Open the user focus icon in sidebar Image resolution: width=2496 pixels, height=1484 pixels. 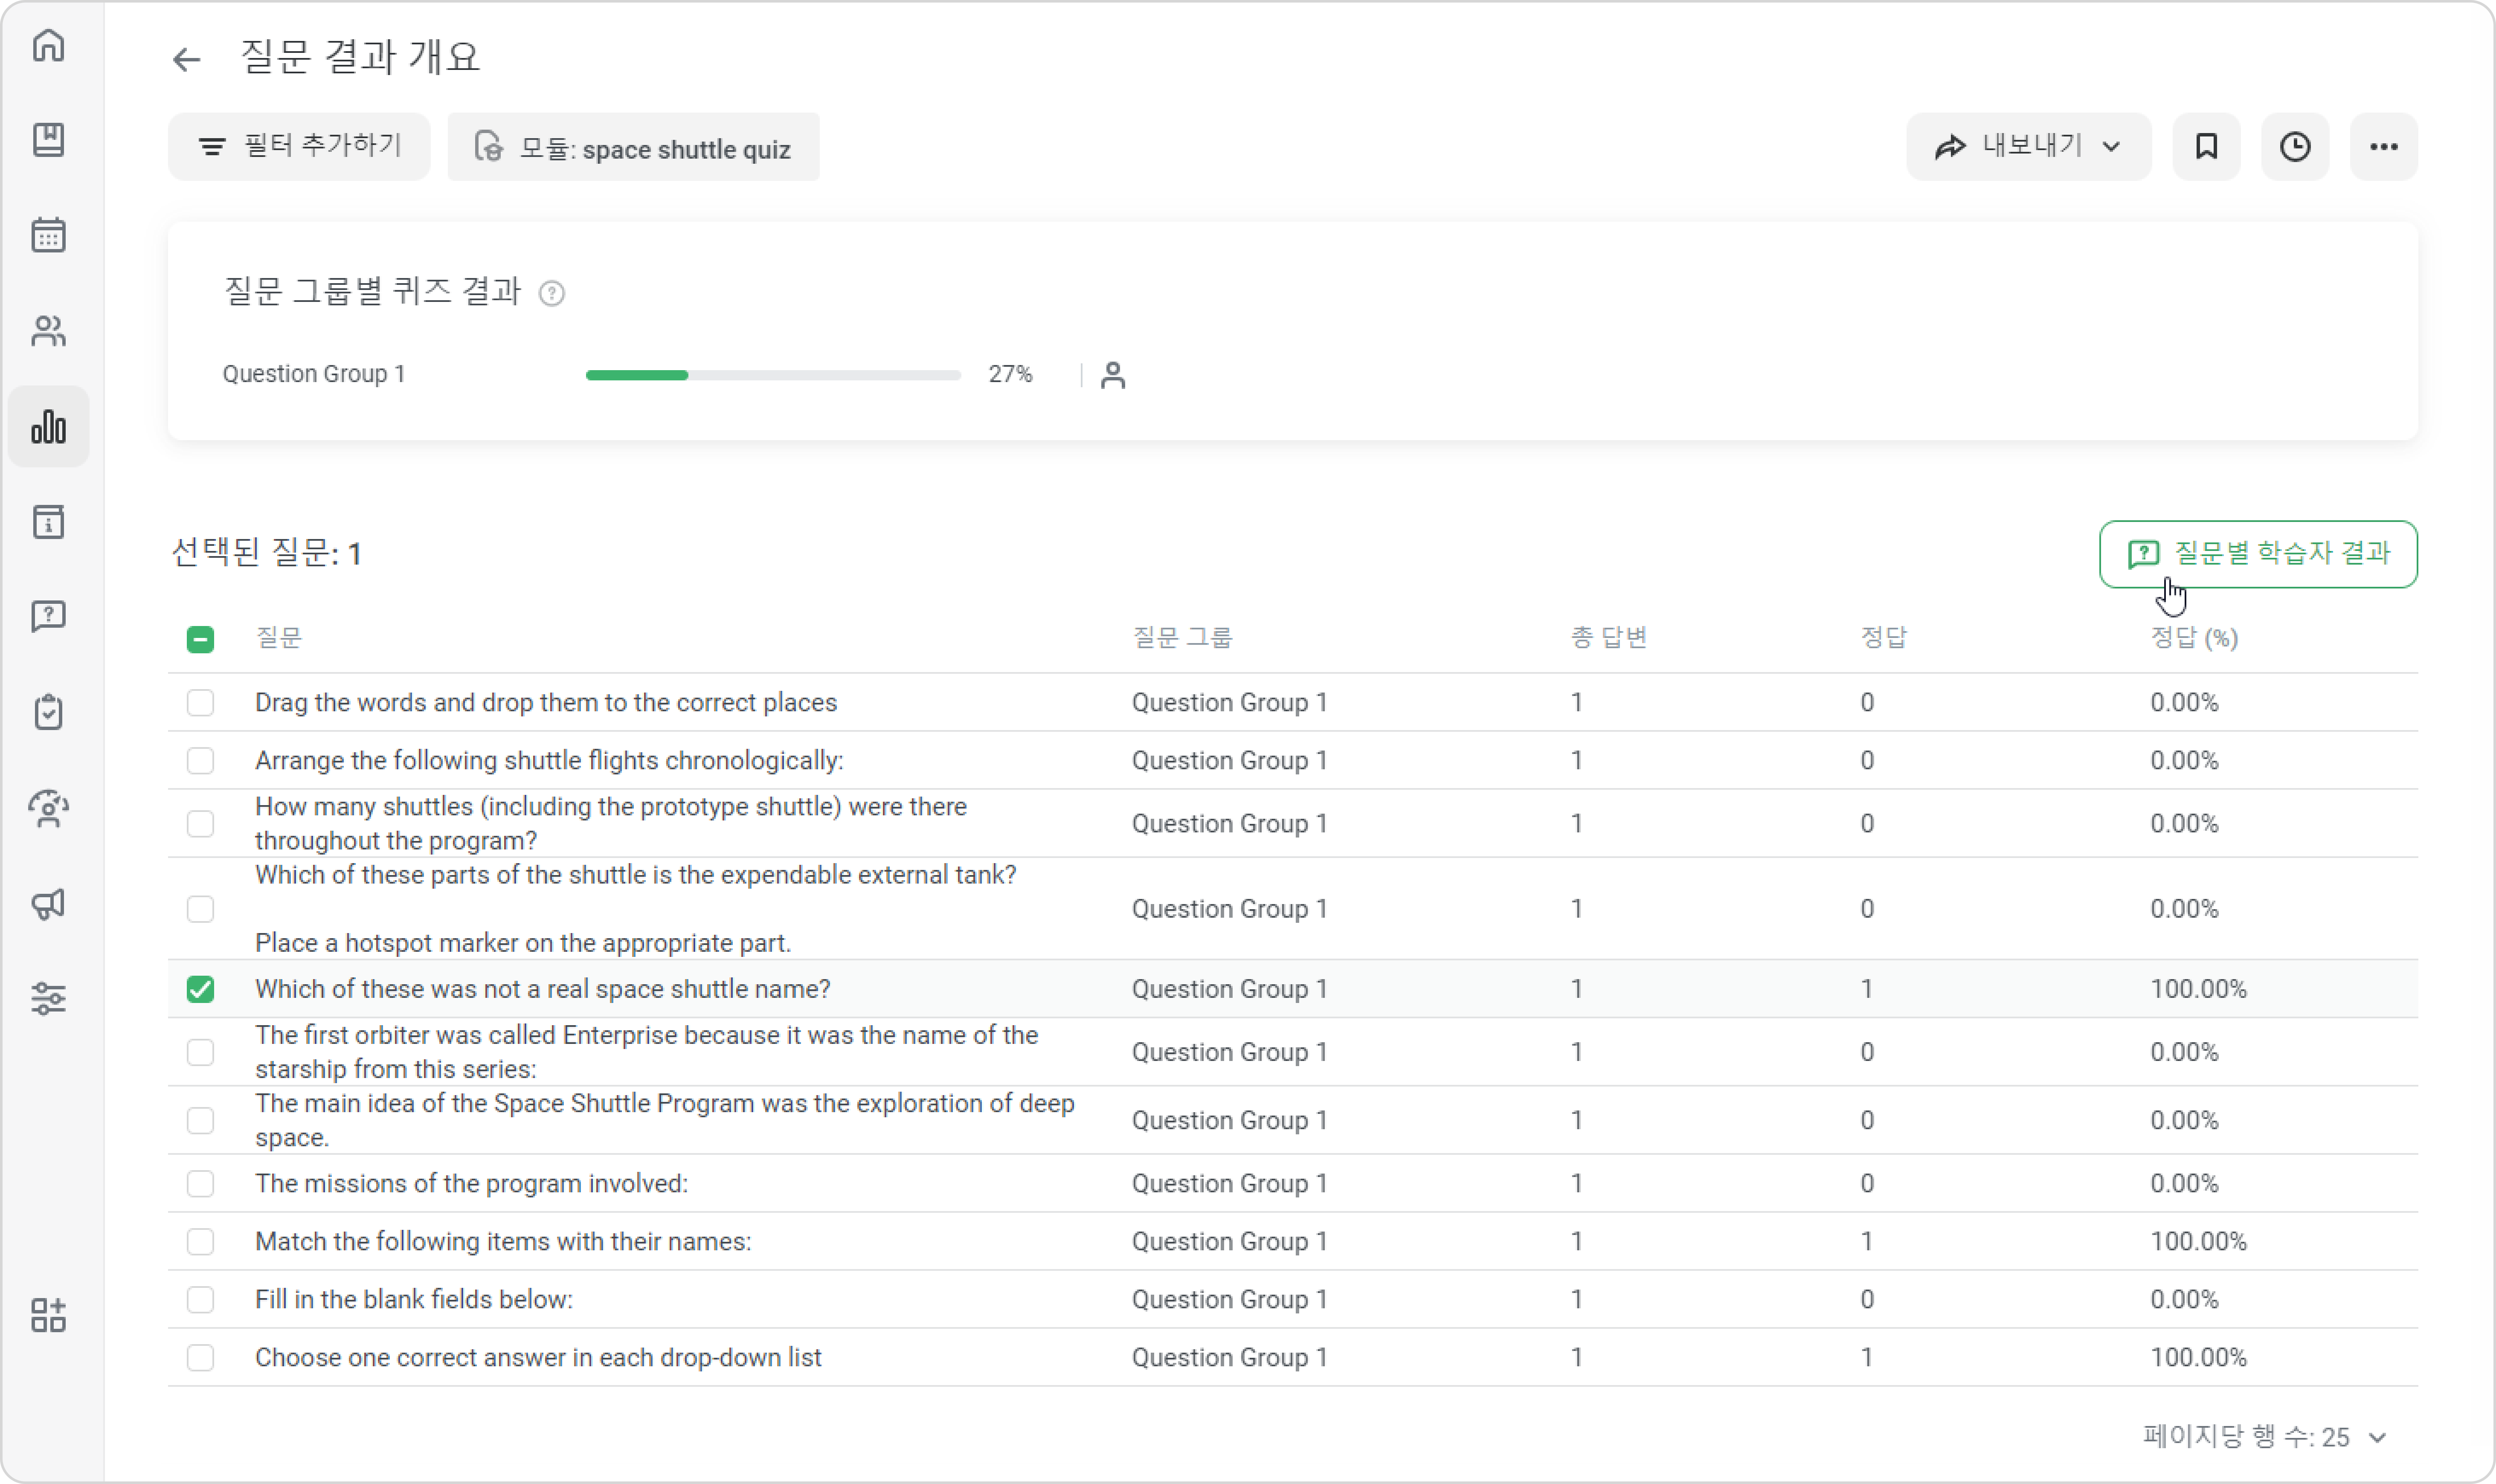click(x=48, y=808)
